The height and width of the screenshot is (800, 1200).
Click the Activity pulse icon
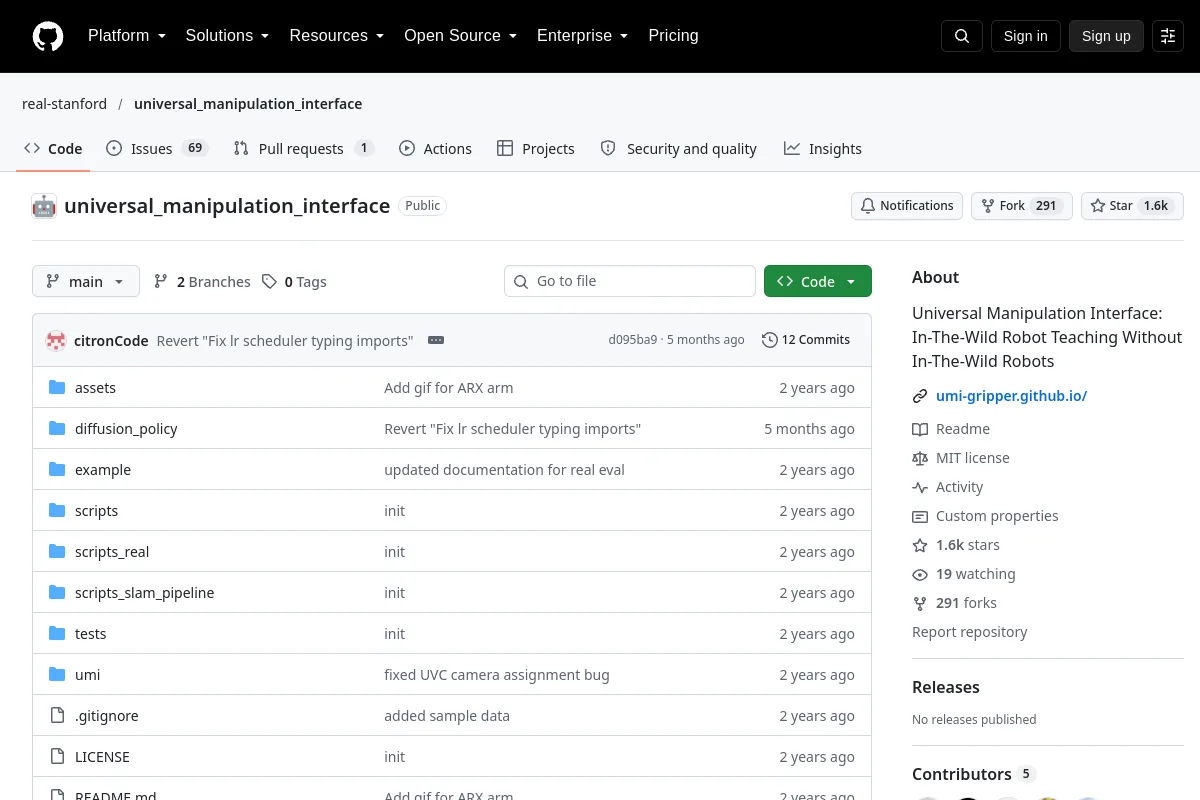click(920, 487)
